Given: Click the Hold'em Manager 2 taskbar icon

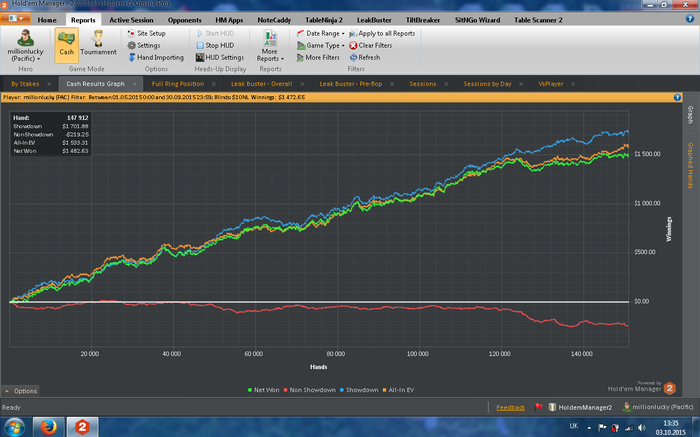Looking at the screenshot, I should [82, 427].
